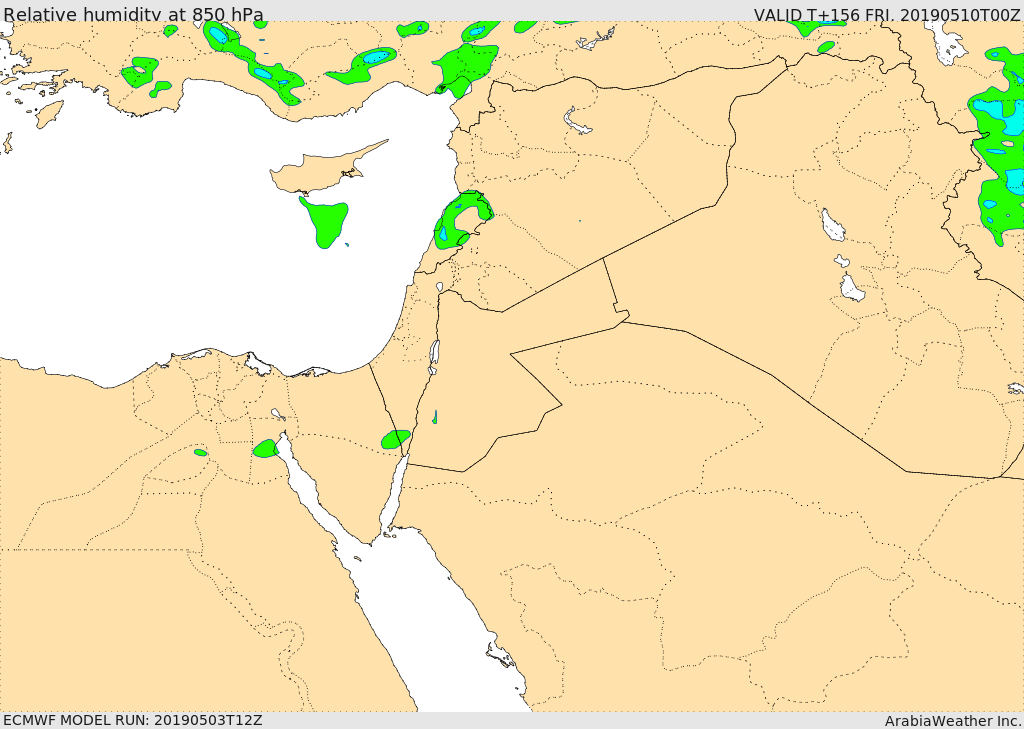Click the 'ArabiaWeather Inc' credit text
This screenshot has width=1024, height=729.
[953, 721]
